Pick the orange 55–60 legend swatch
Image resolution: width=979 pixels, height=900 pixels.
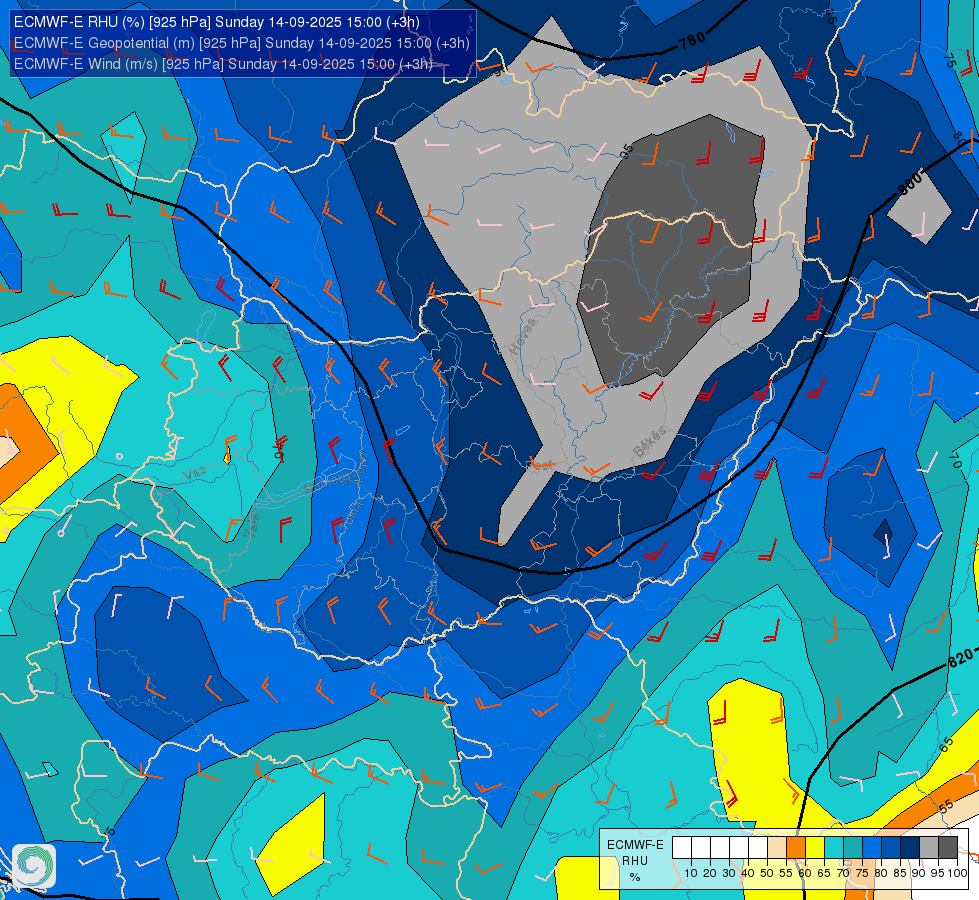[x=795, y=847]
